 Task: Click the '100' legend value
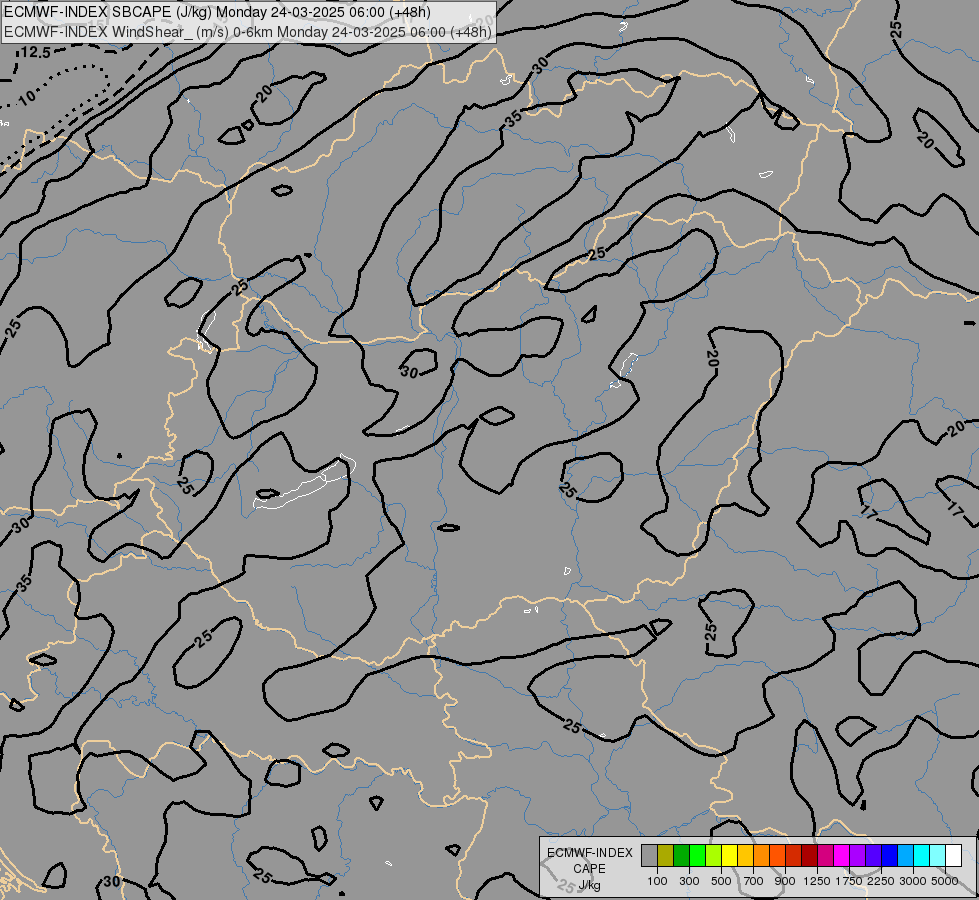pos(657,881)
